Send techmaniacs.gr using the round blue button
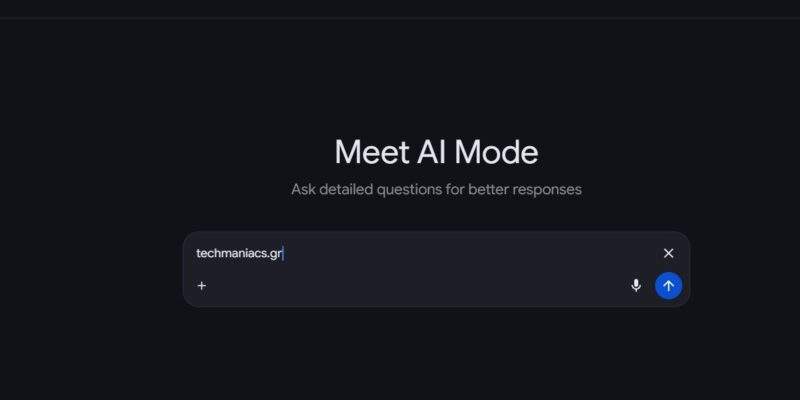 tap(668, 286)
